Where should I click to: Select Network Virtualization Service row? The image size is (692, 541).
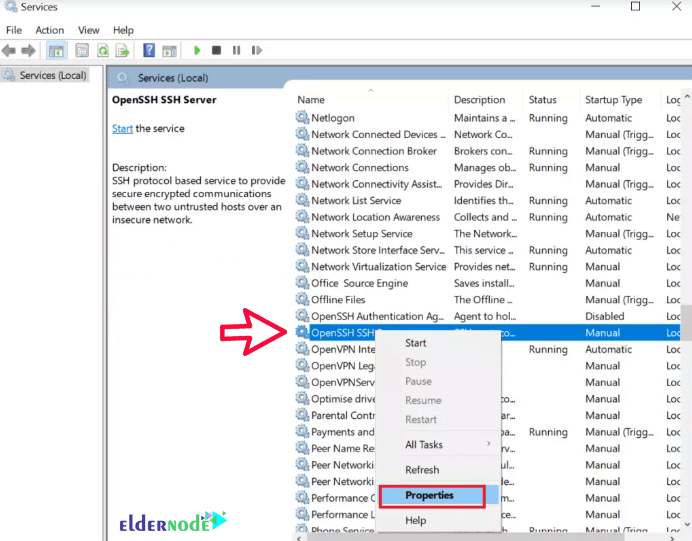[487, 267]
